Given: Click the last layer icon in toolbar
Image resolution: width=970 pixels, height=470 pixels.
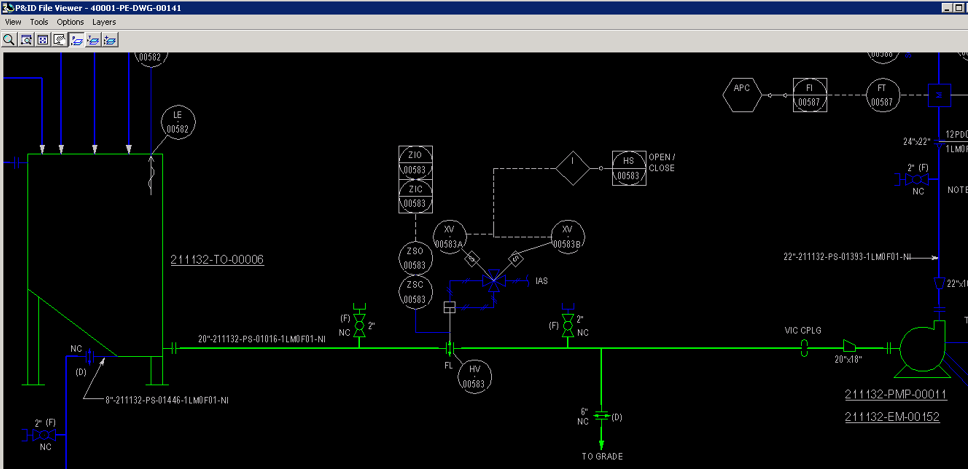Looking at the screenshot, I should pos(110,40).
